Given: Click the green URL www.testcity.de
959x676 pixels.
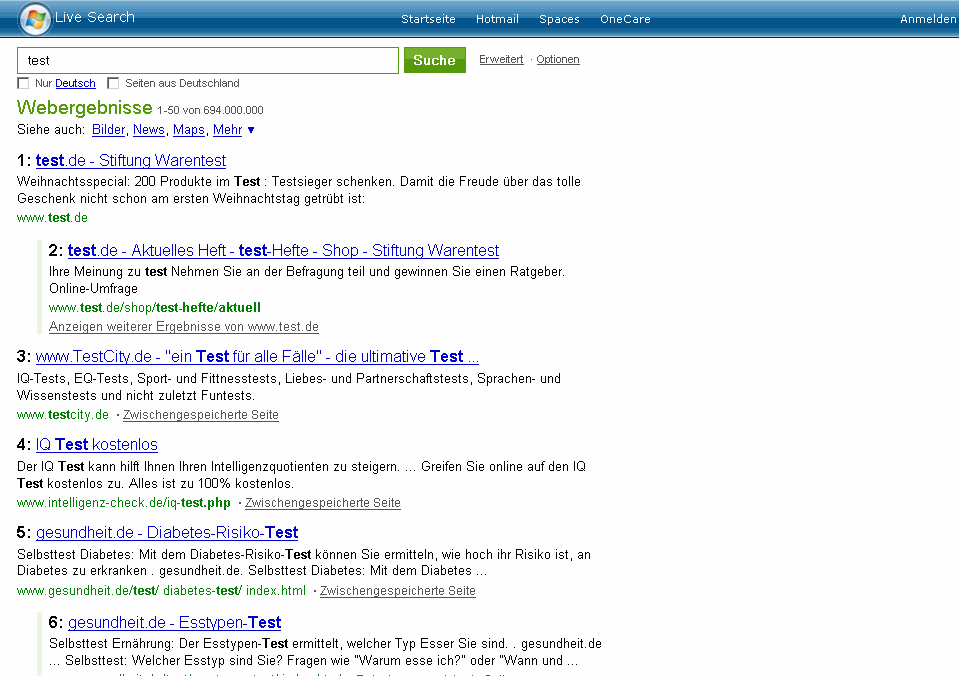Looking at the screenshot, I should pos(63,415).
